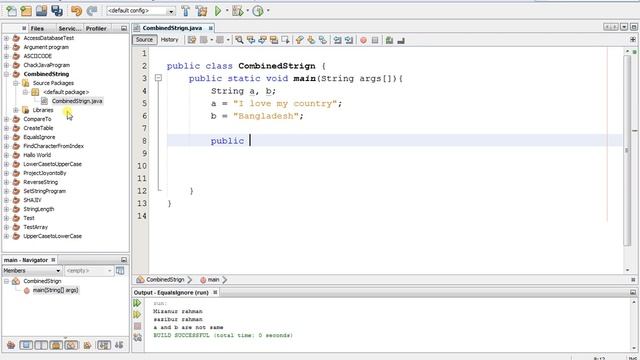The width and height of the screenshot is (640, 360).
Task: Click the Previous Bookmark icon
Action: [x=300, y=40]
